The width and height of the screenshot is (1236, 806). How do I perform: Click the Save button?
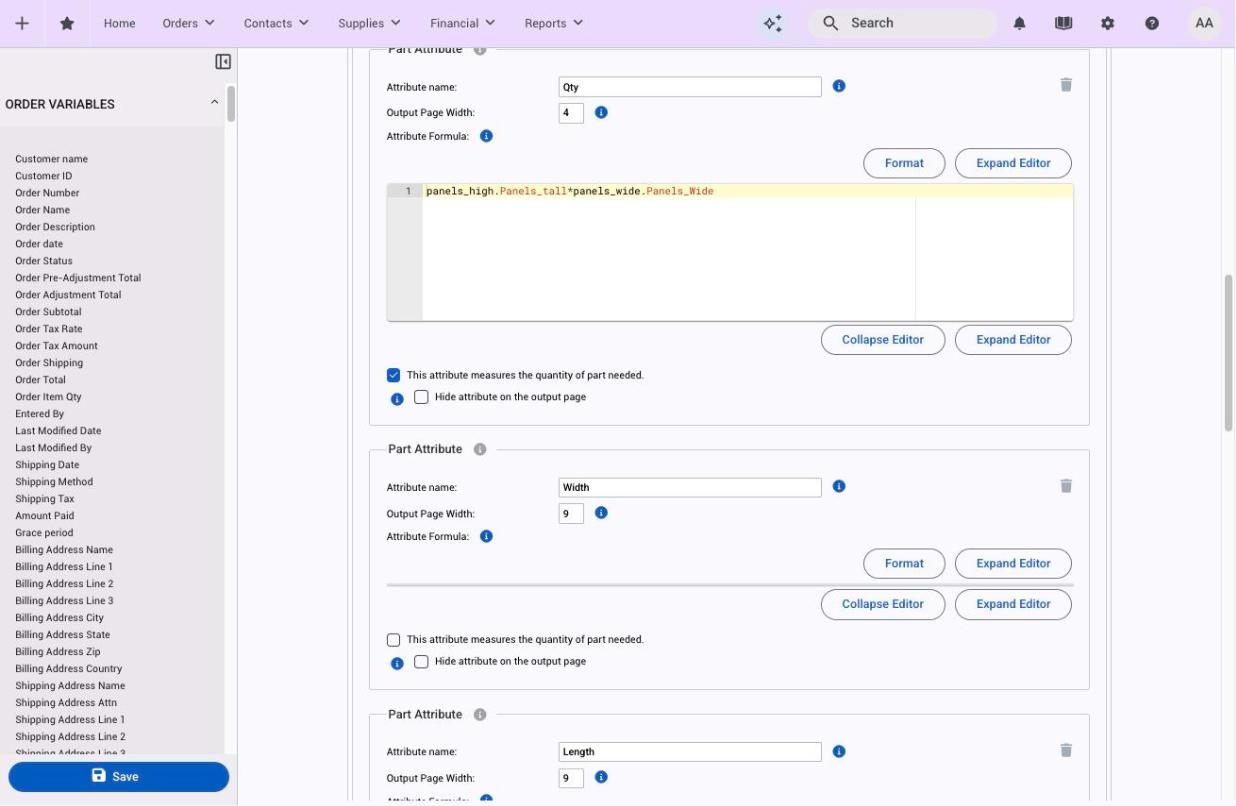118,777
